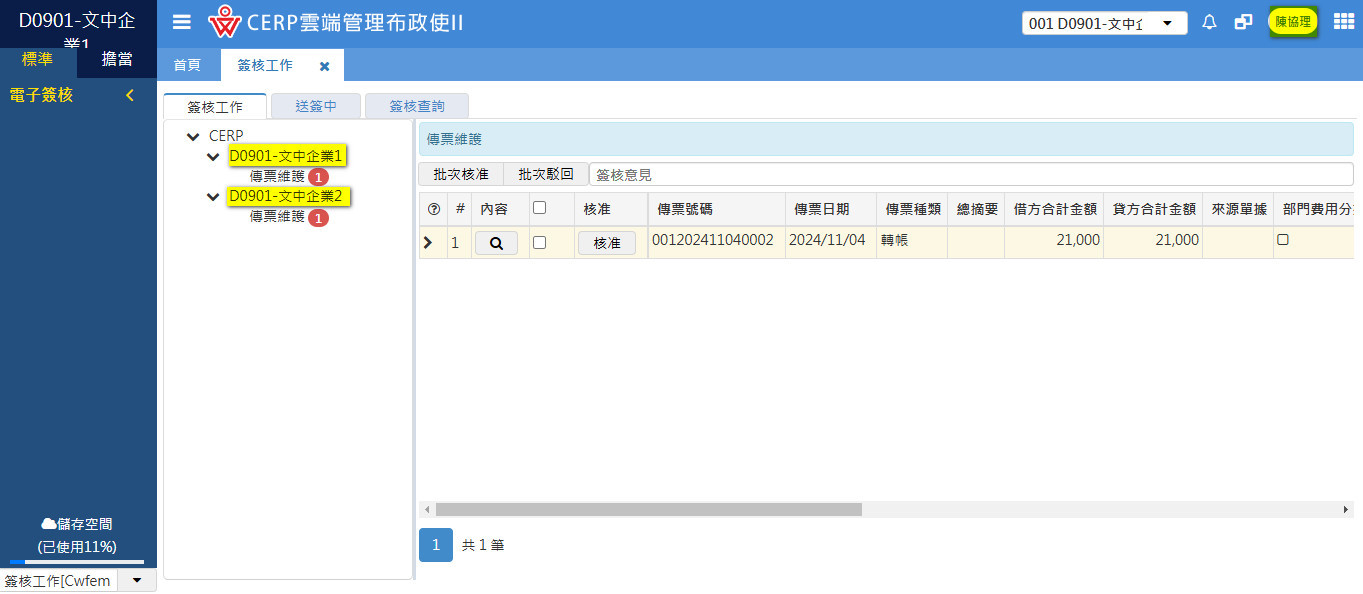
Task: Click the magnifier content button in row 1
Action: [496, 243]
